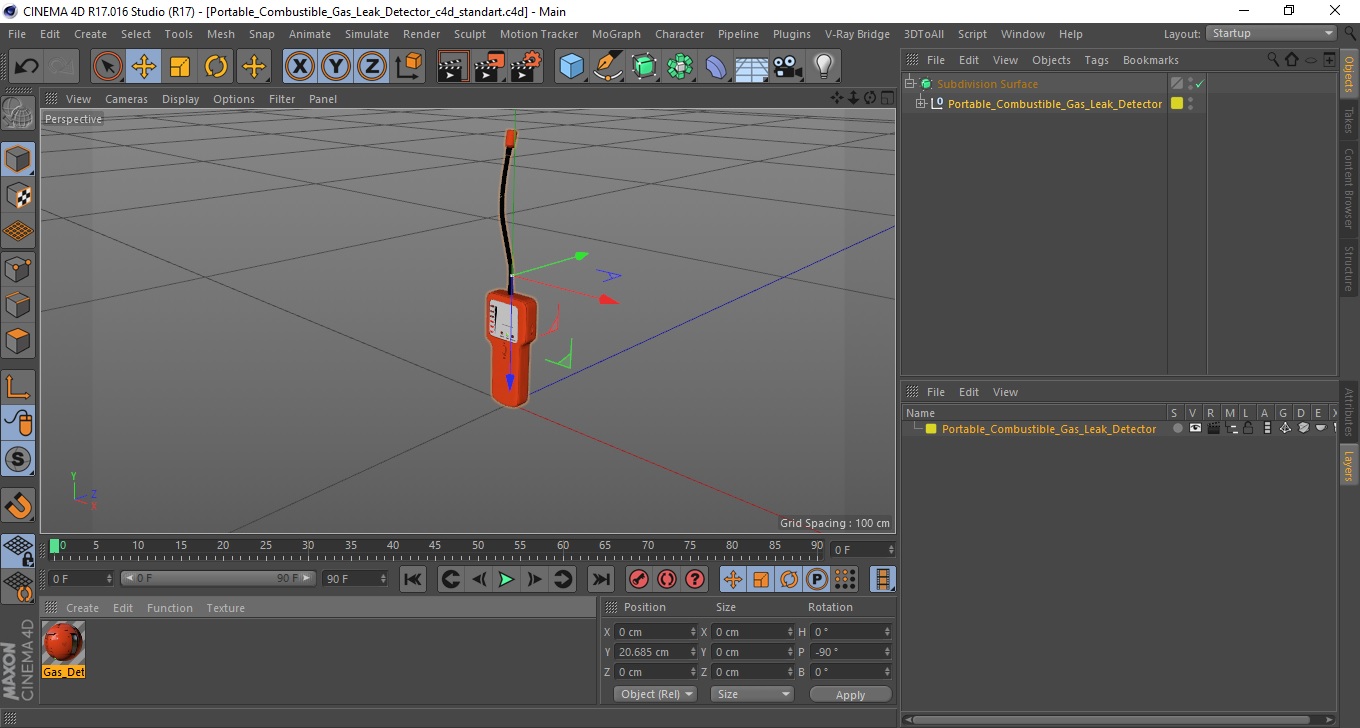Step the current frame field spinner
The image size is (1360, 728).
point(110,579)
